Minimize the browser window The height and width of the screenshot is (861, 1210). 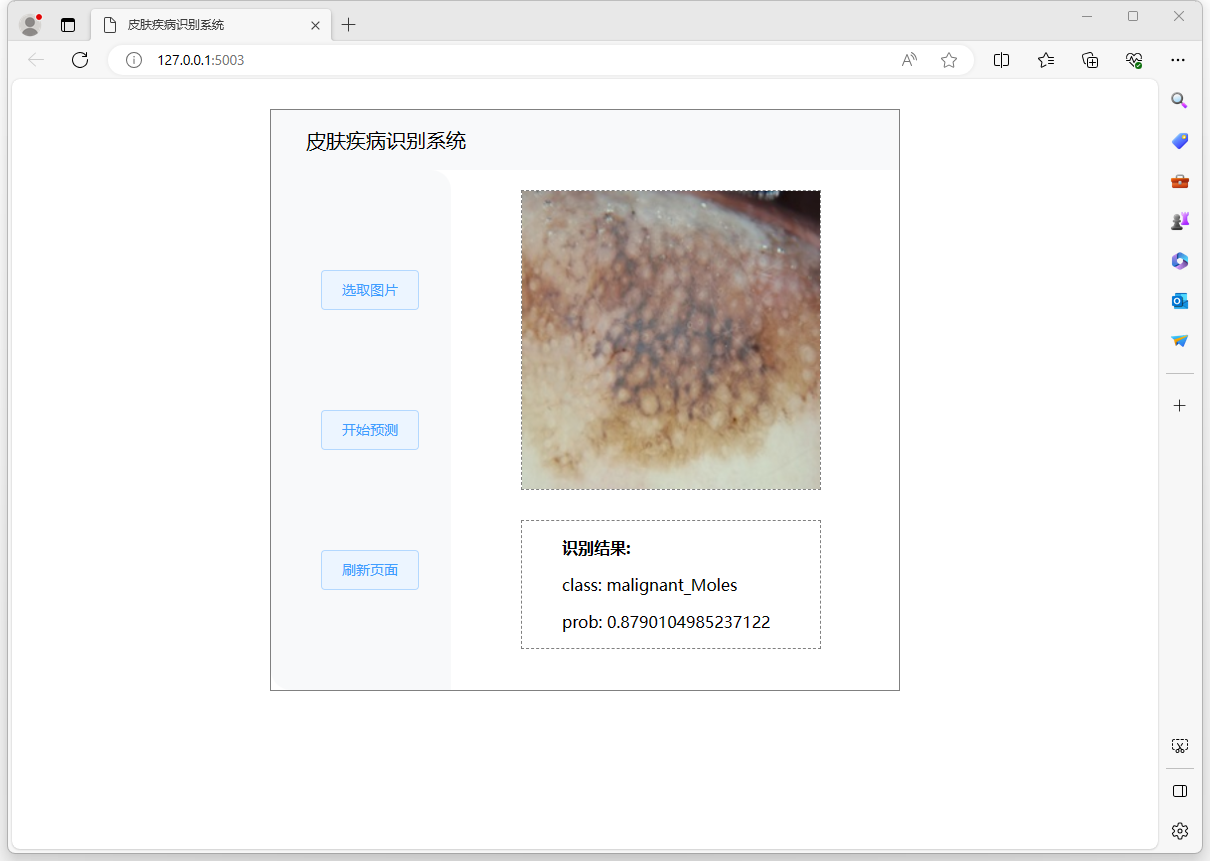pyautogui.click(x=1087, y=16)
